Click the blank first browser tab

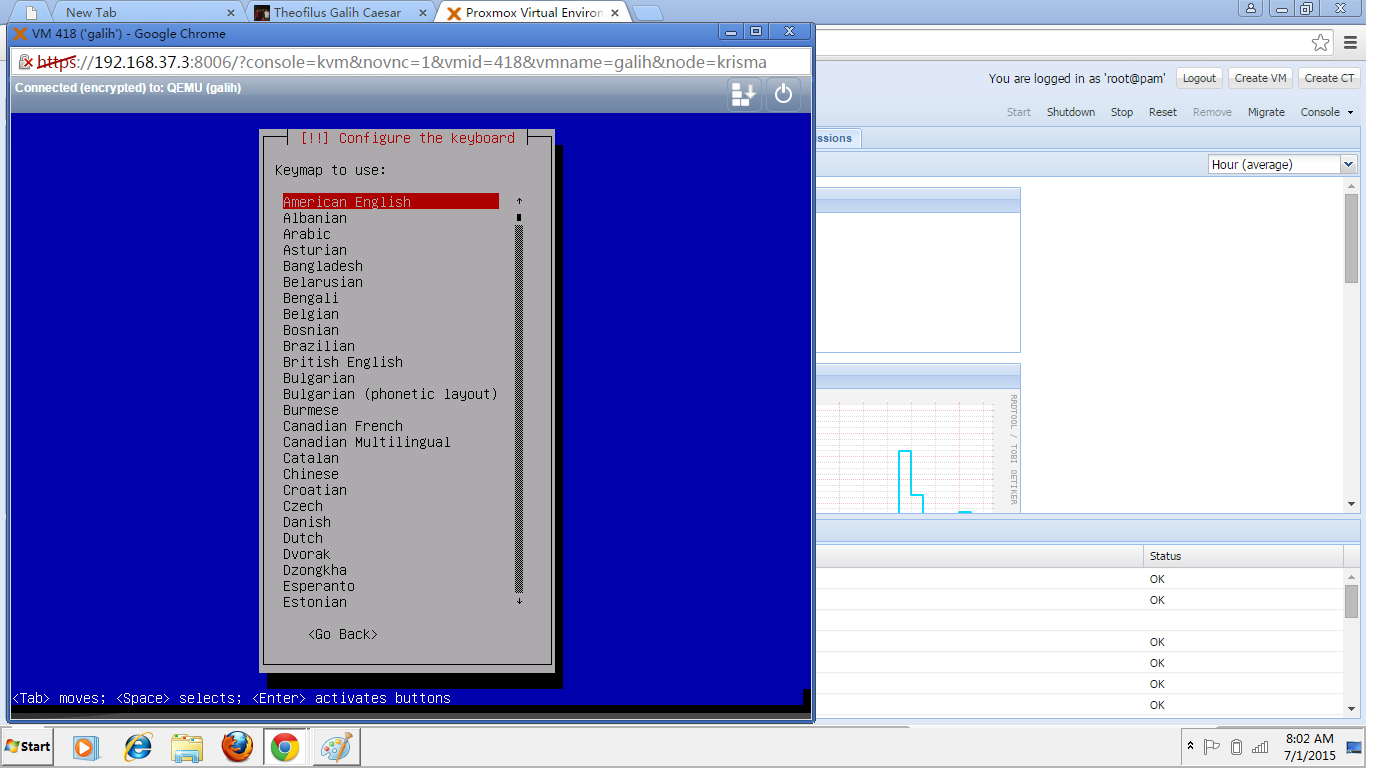30,13
